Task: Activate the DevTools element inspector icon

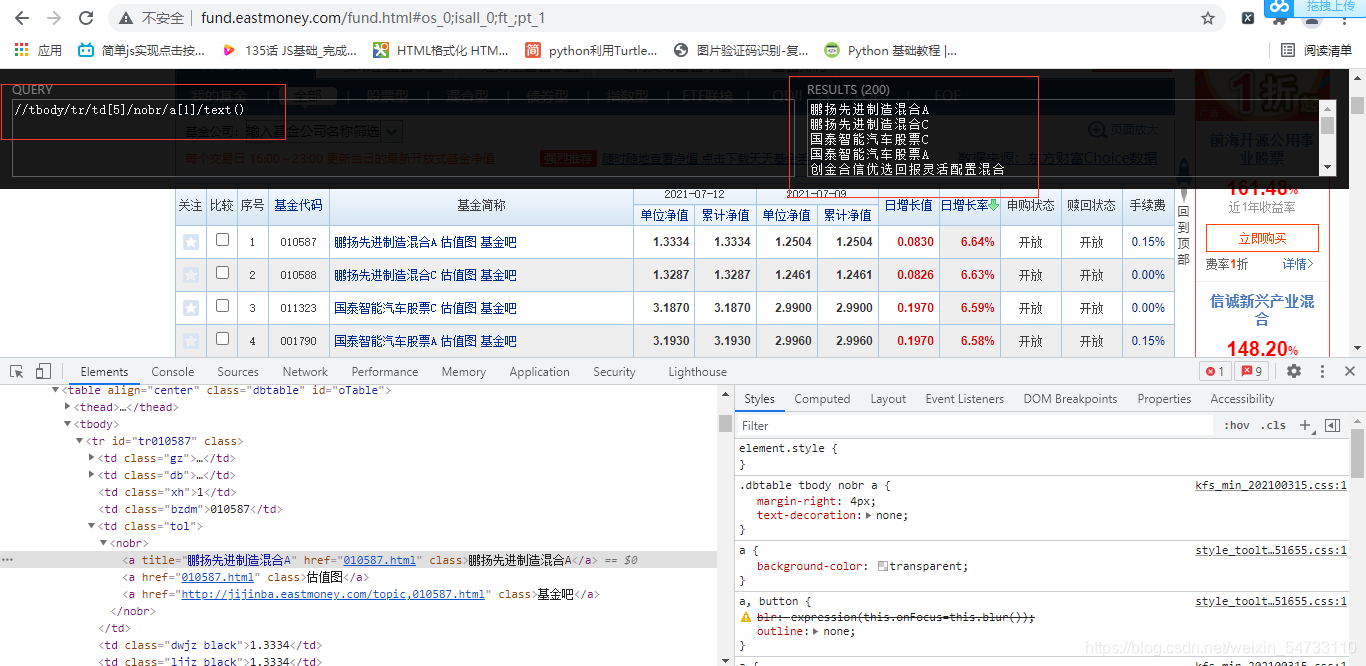Action: (x=17, y=371)
